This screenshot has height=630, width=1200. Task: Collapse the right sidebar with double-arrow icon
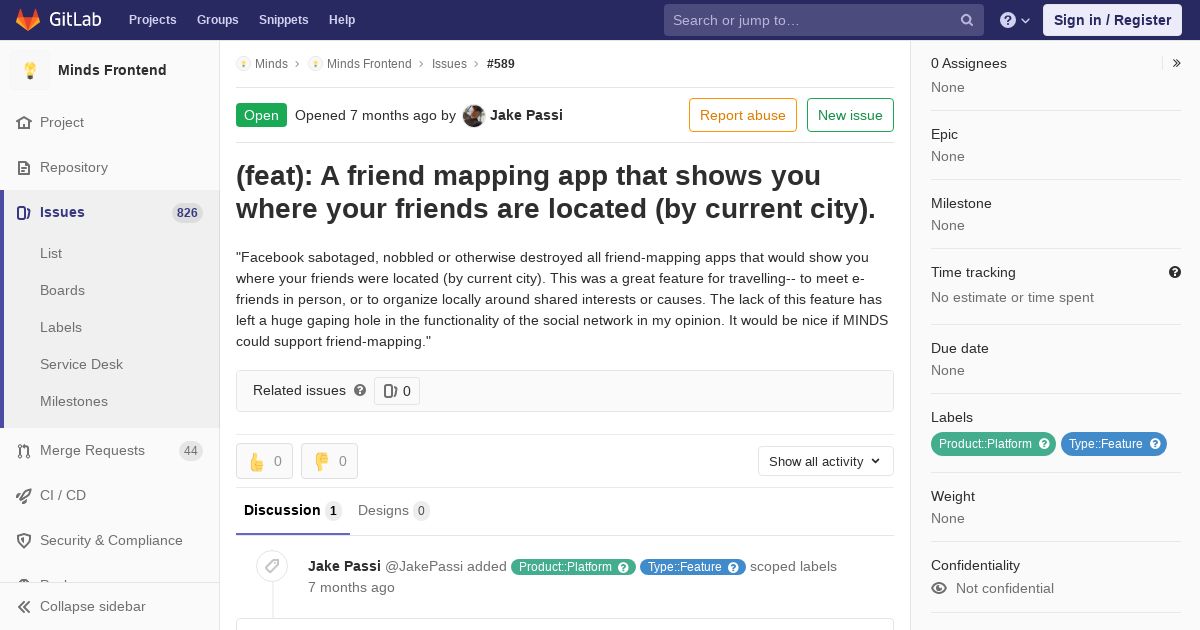1177,63
